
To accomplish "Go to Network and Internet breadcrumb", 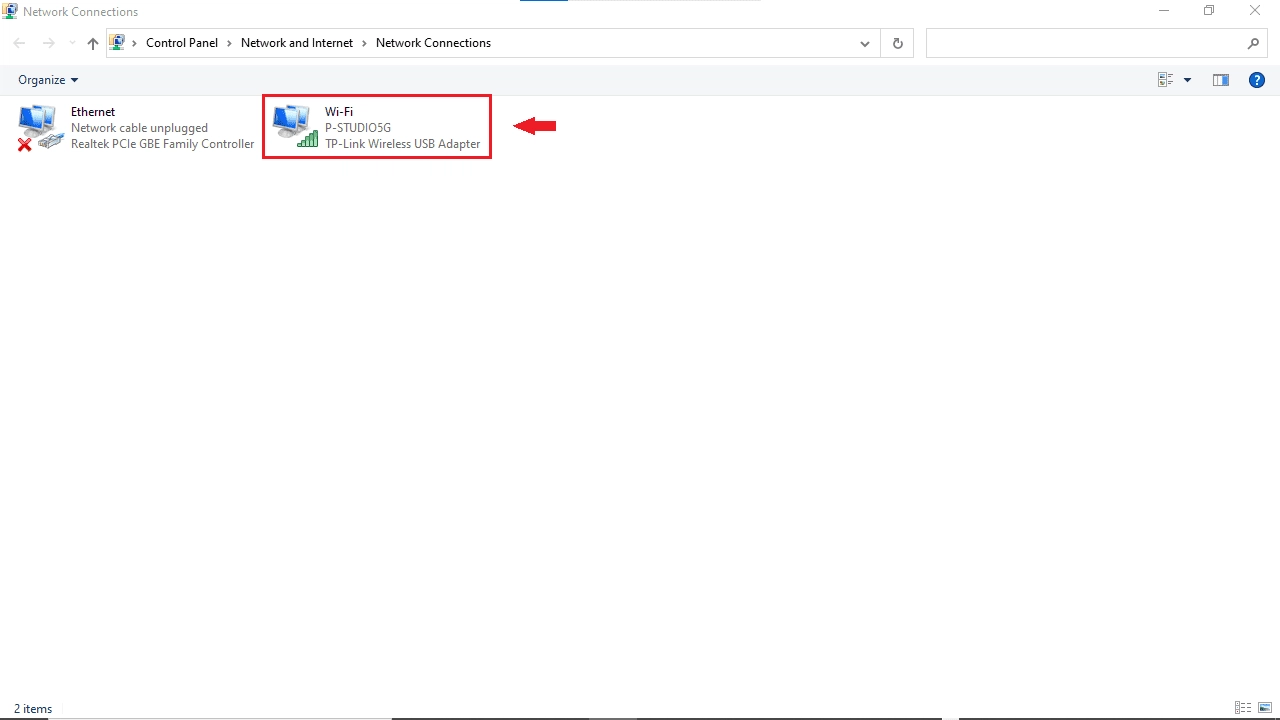I will 297,43.
